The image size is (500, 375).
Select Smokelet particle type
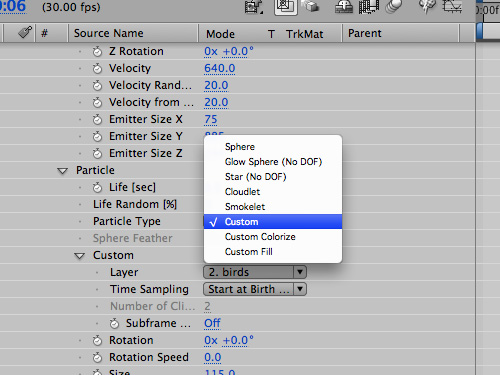coord(273,207)
